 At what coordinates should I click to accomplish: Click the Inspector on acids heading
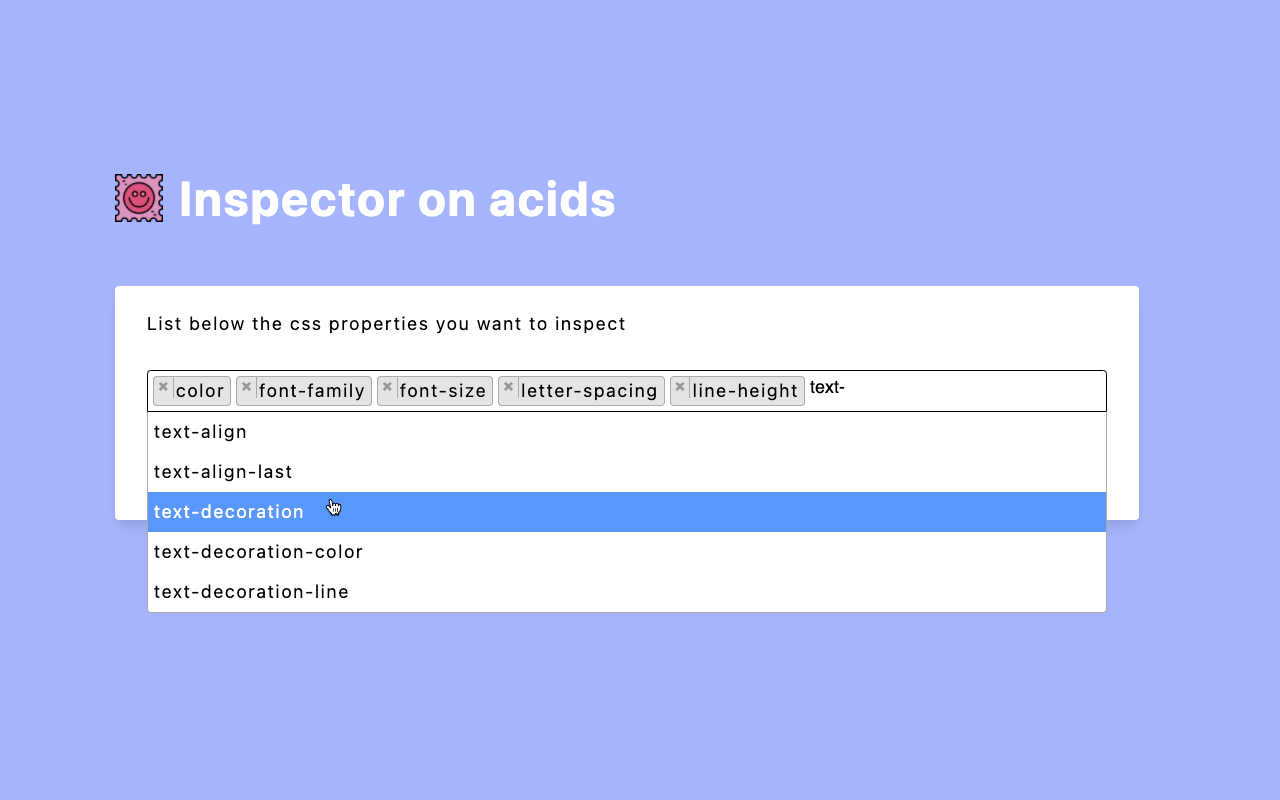pos(397,199)
